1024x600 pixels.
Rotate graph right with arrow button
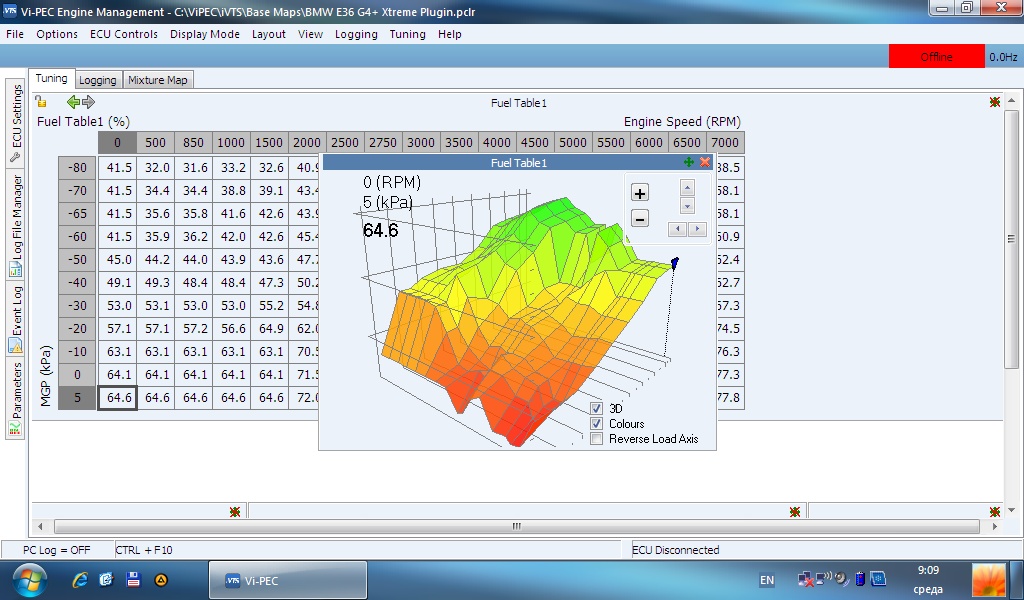[697, 229]
